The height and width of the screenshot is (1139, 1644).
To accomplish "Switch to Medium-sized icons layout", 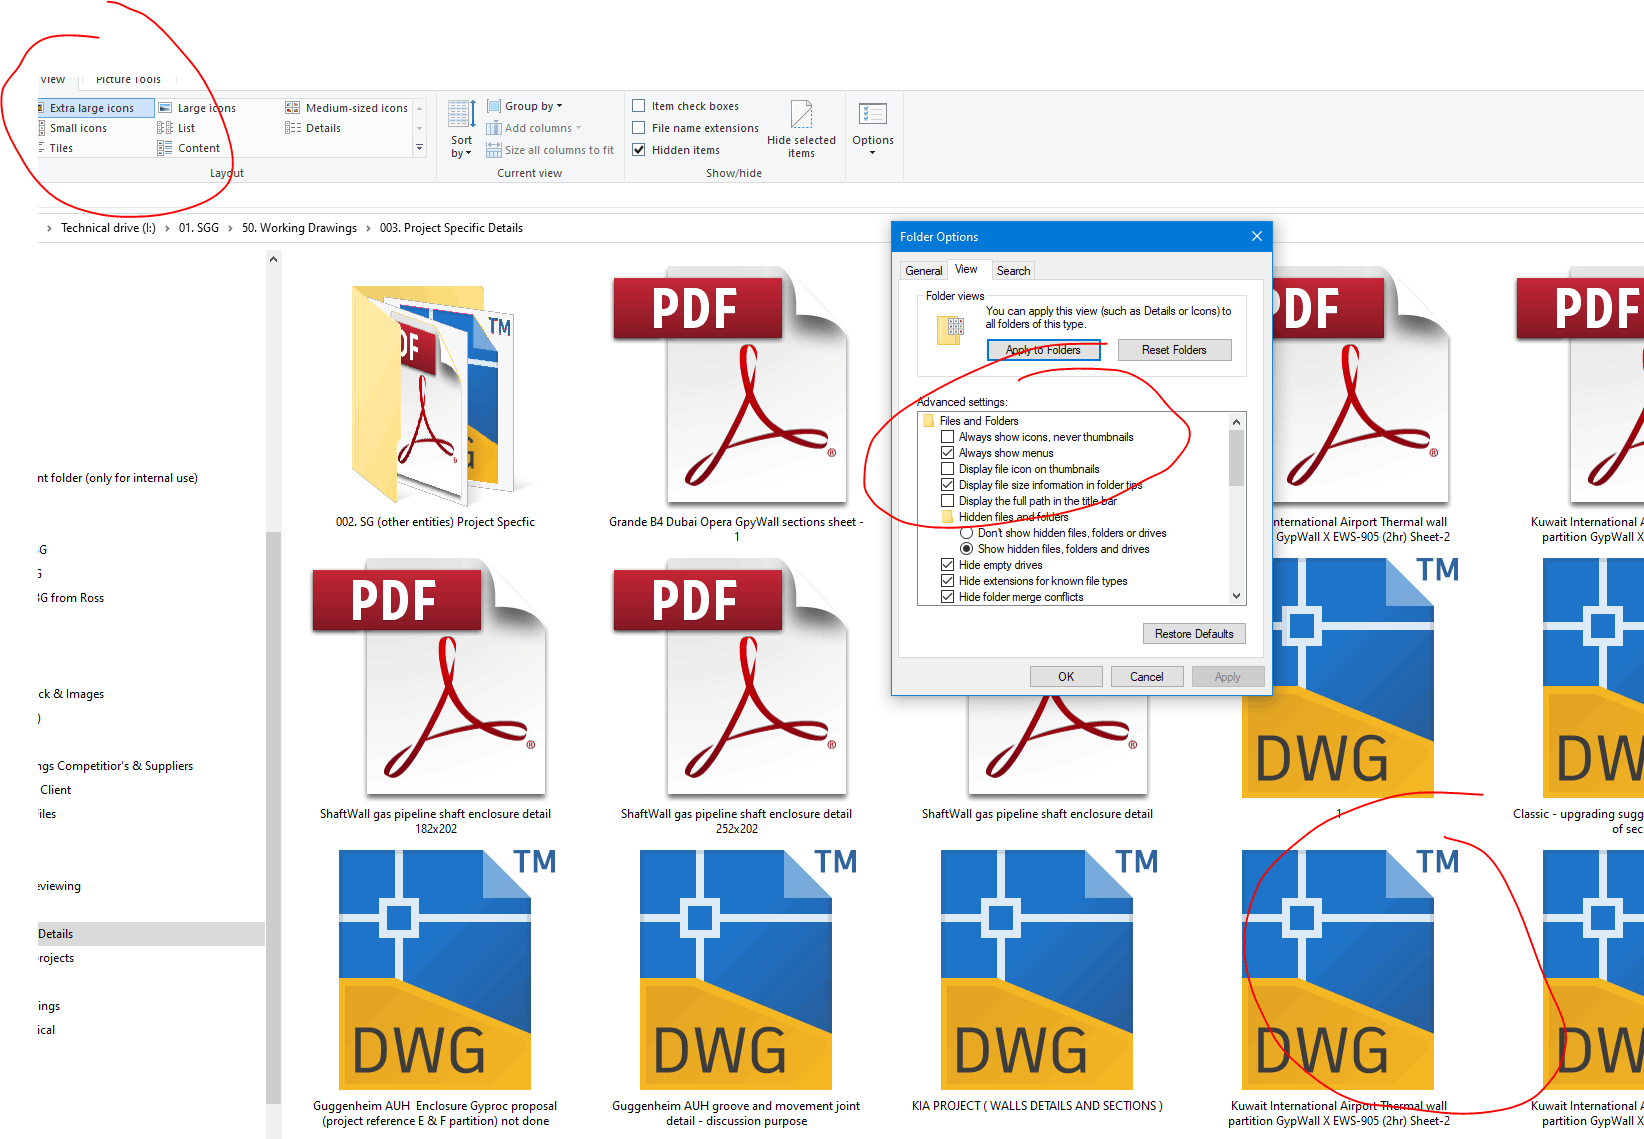I will point(347,108).
